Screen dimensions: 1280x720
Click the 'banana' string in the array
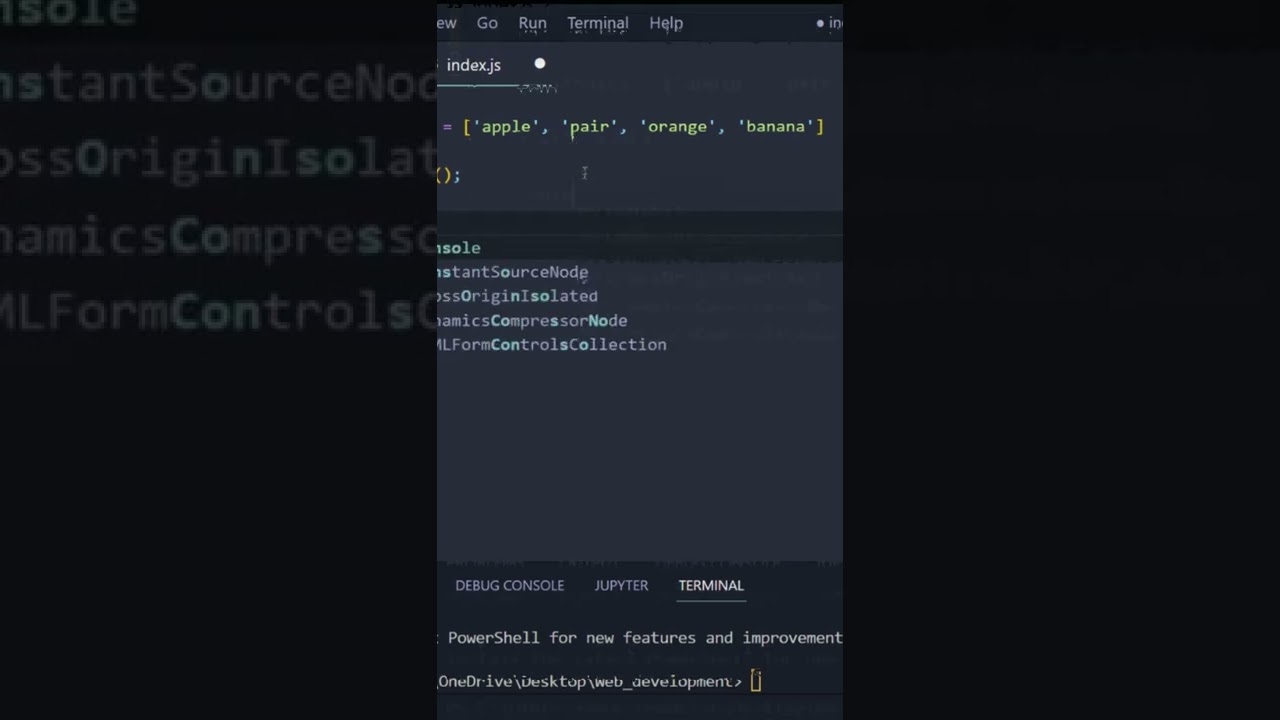(776, 127)
